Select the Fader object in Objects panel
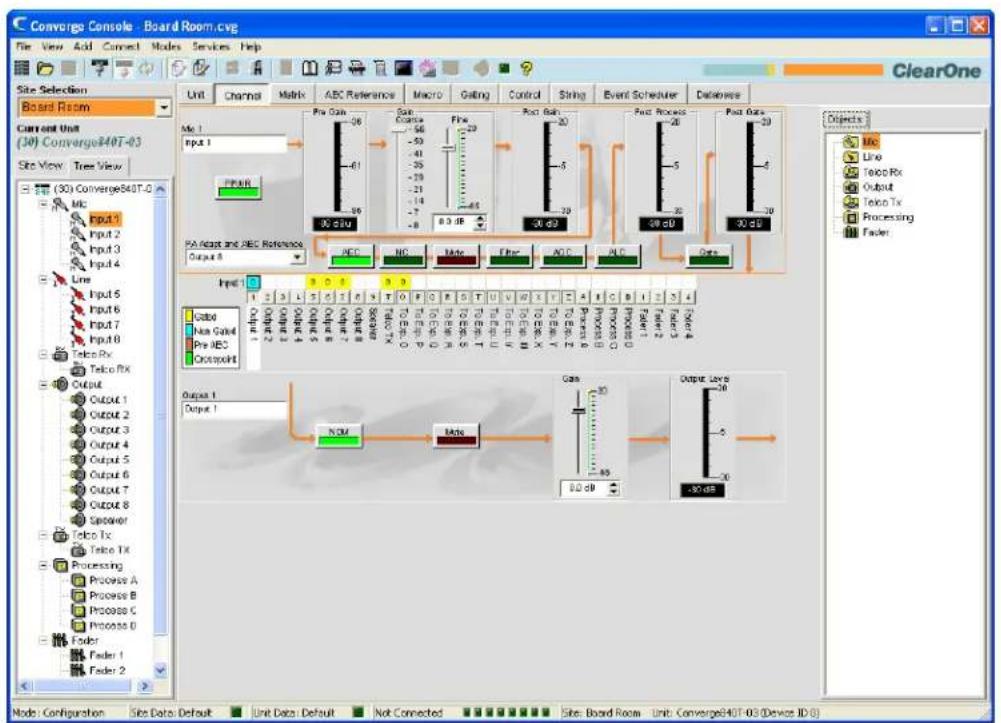Viewport: 1001px width, 723px height. pyautogui.click(x=867, y=232)
